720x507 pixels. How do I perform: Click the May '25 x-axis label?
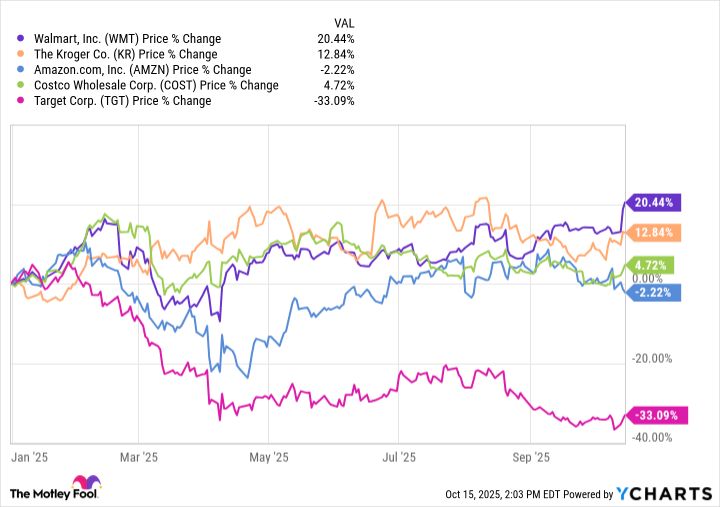pos(270,457)
